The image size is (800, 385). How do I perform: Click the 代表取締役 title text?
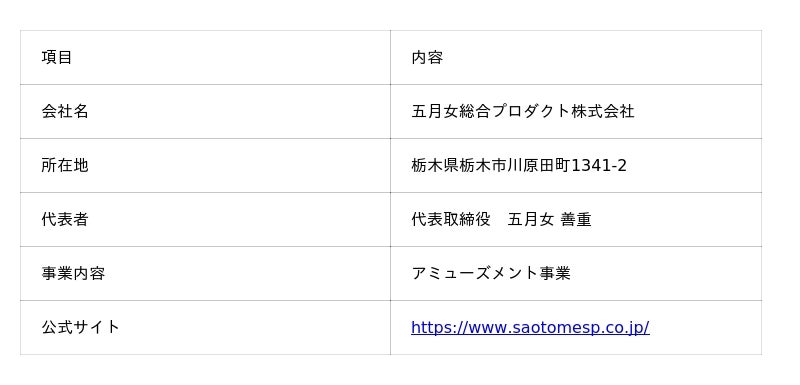click(451, 219)
